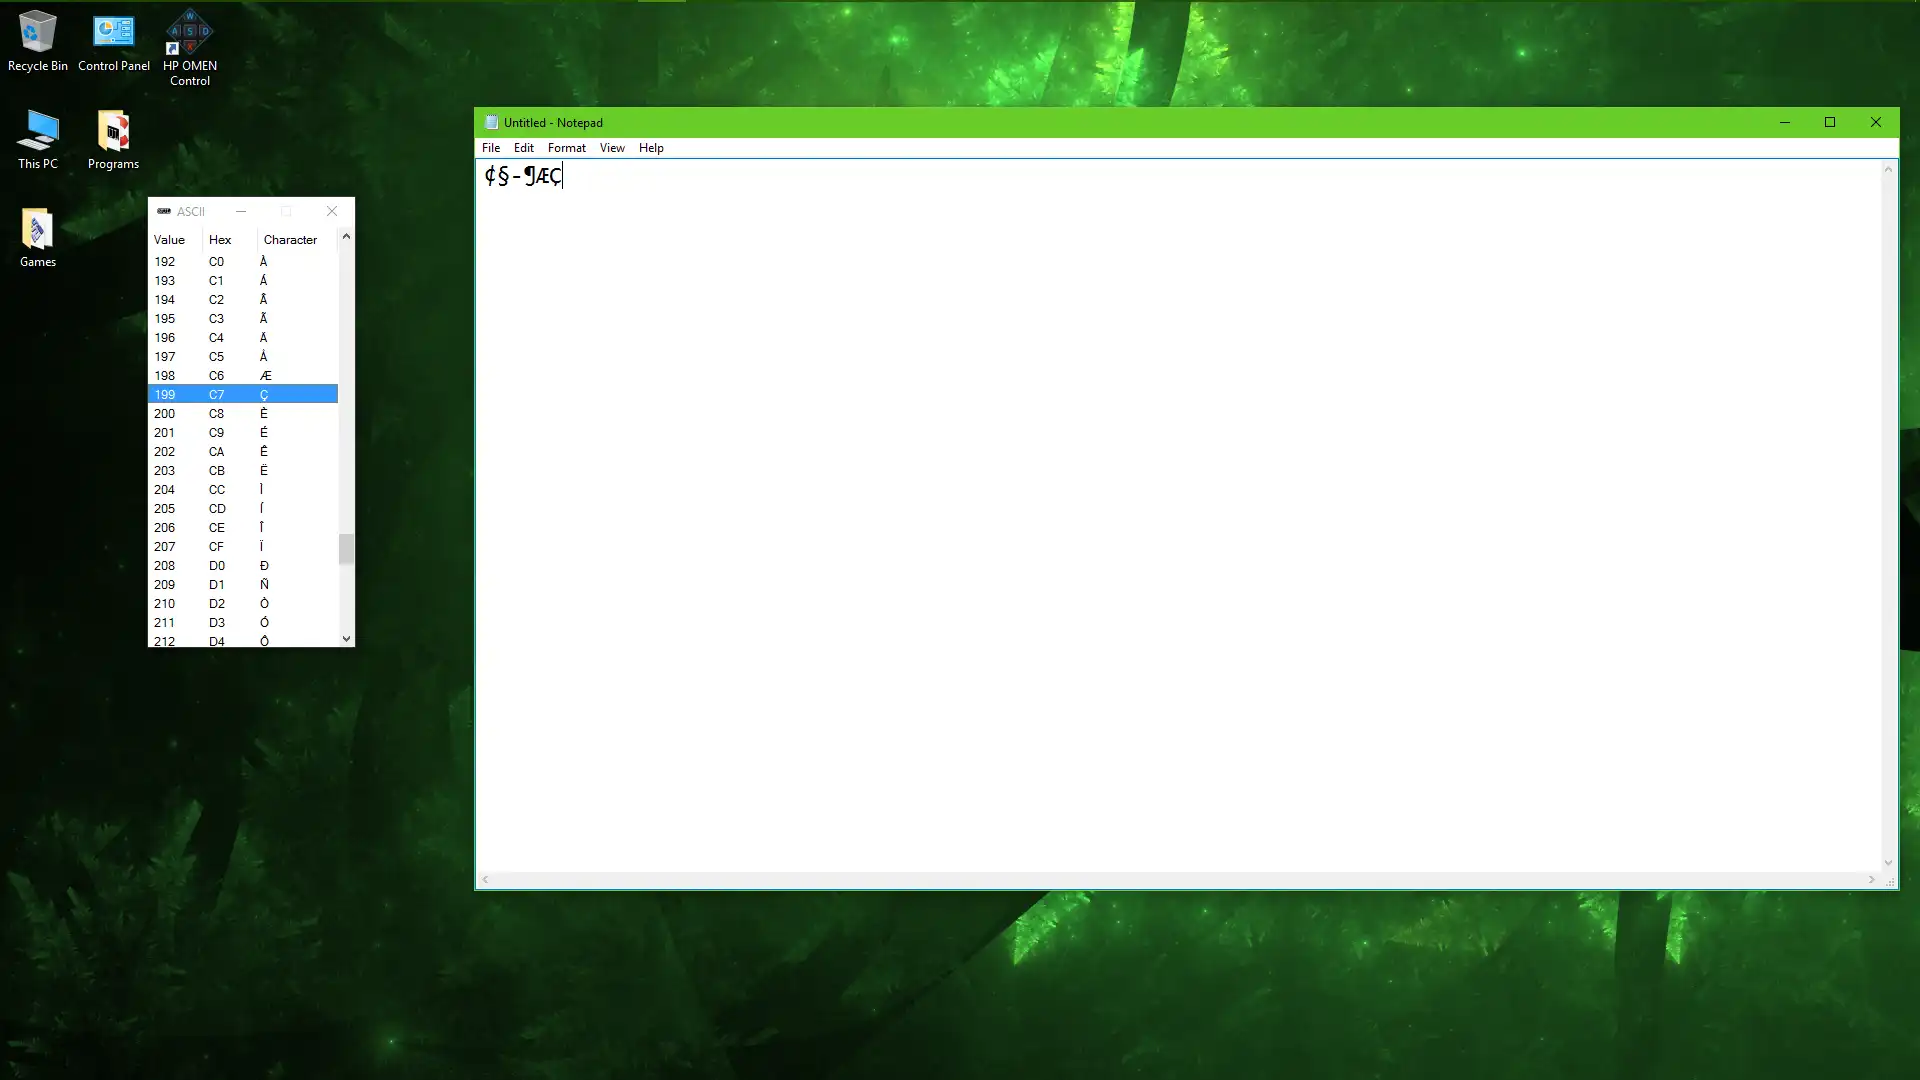Open Recycle Bin on desktop

(38, 38)
